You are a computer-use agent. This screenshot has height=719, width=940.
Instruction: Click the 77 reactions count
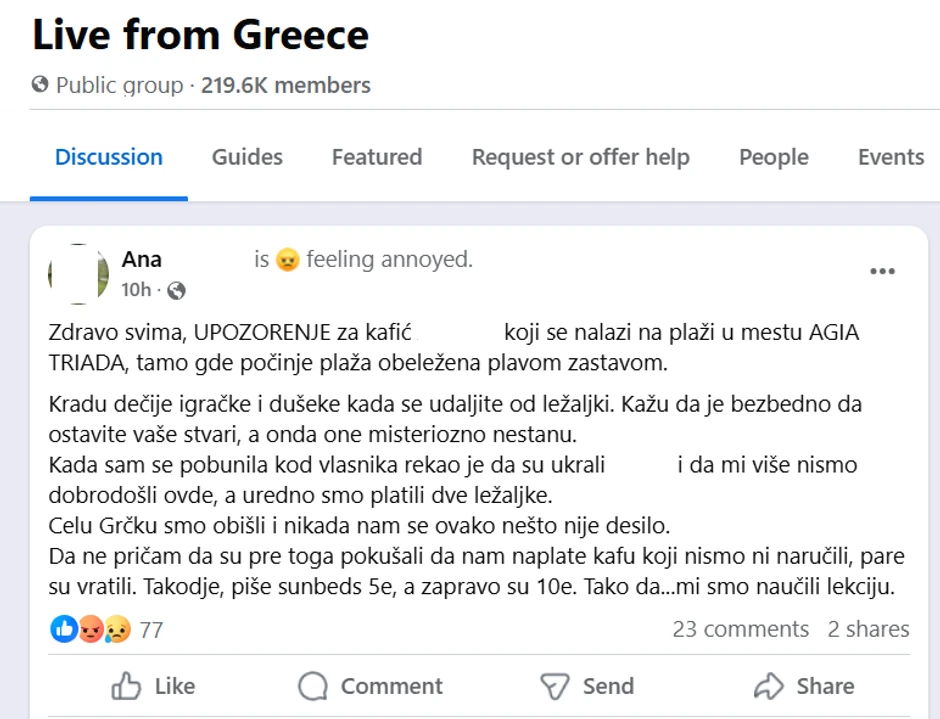(x=151, y=630)
